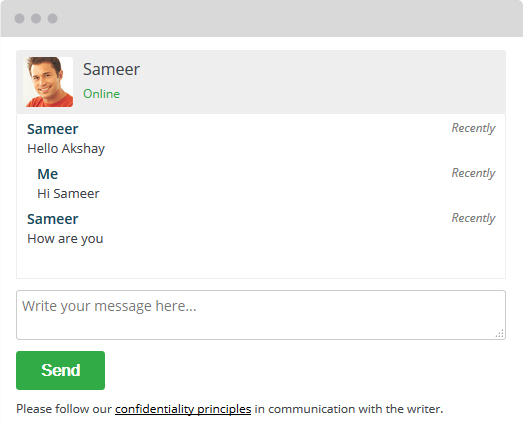Screen dimensions: 523x429
Task: Open the confidentiality principles link
Action: click(x=183, y=409)
